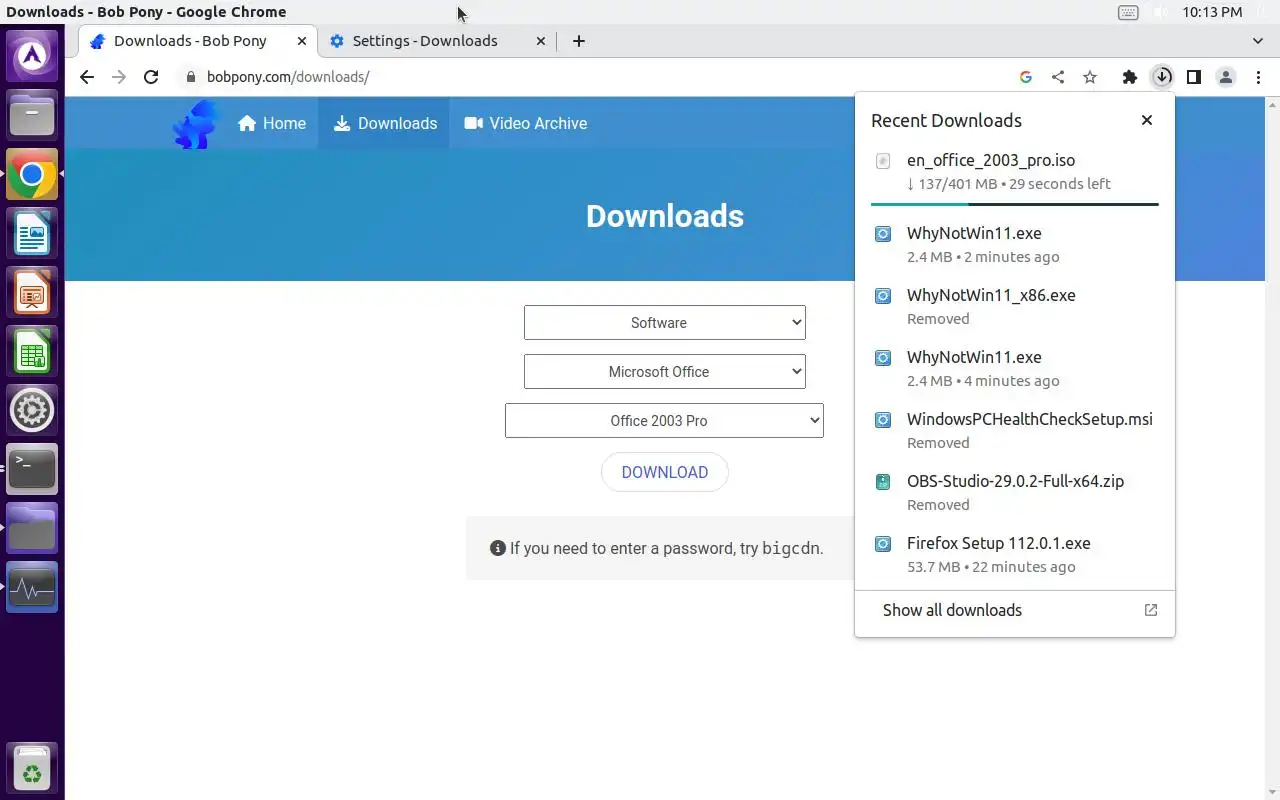1280x800 pixels.
Task: Launch LibreOffice Calc from dock
Action: [32, 352]
